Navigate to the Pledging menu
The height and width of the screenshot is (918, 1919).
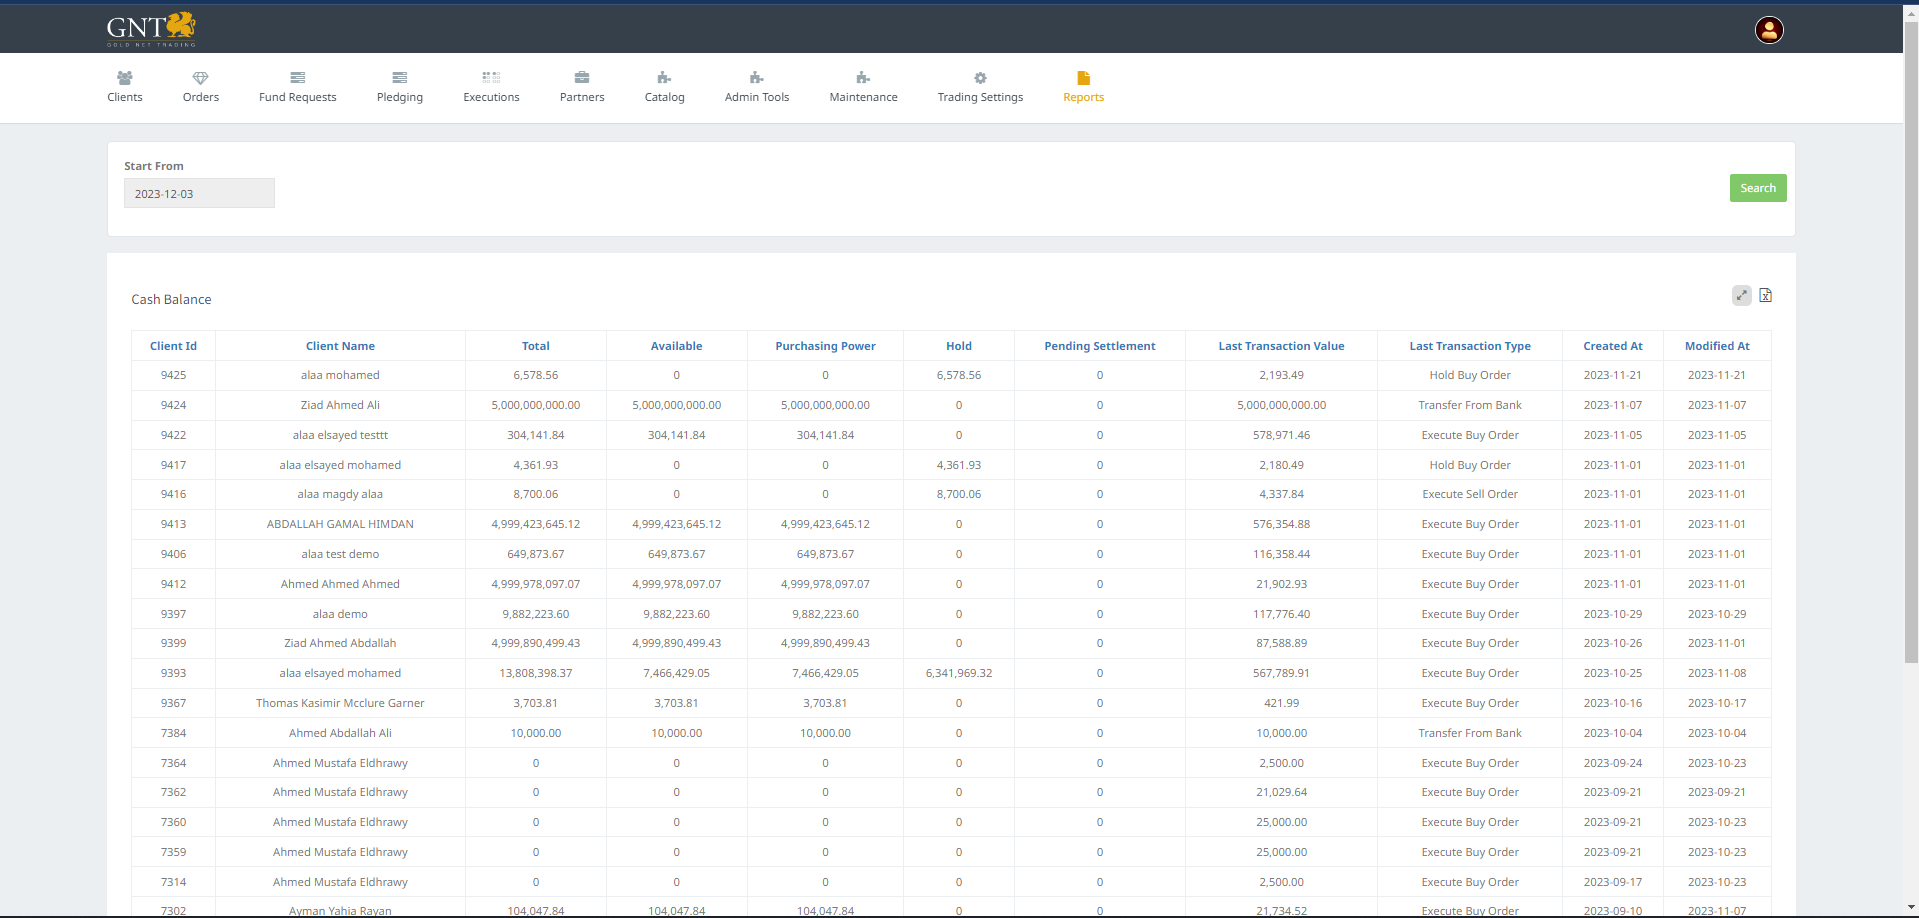399,88
